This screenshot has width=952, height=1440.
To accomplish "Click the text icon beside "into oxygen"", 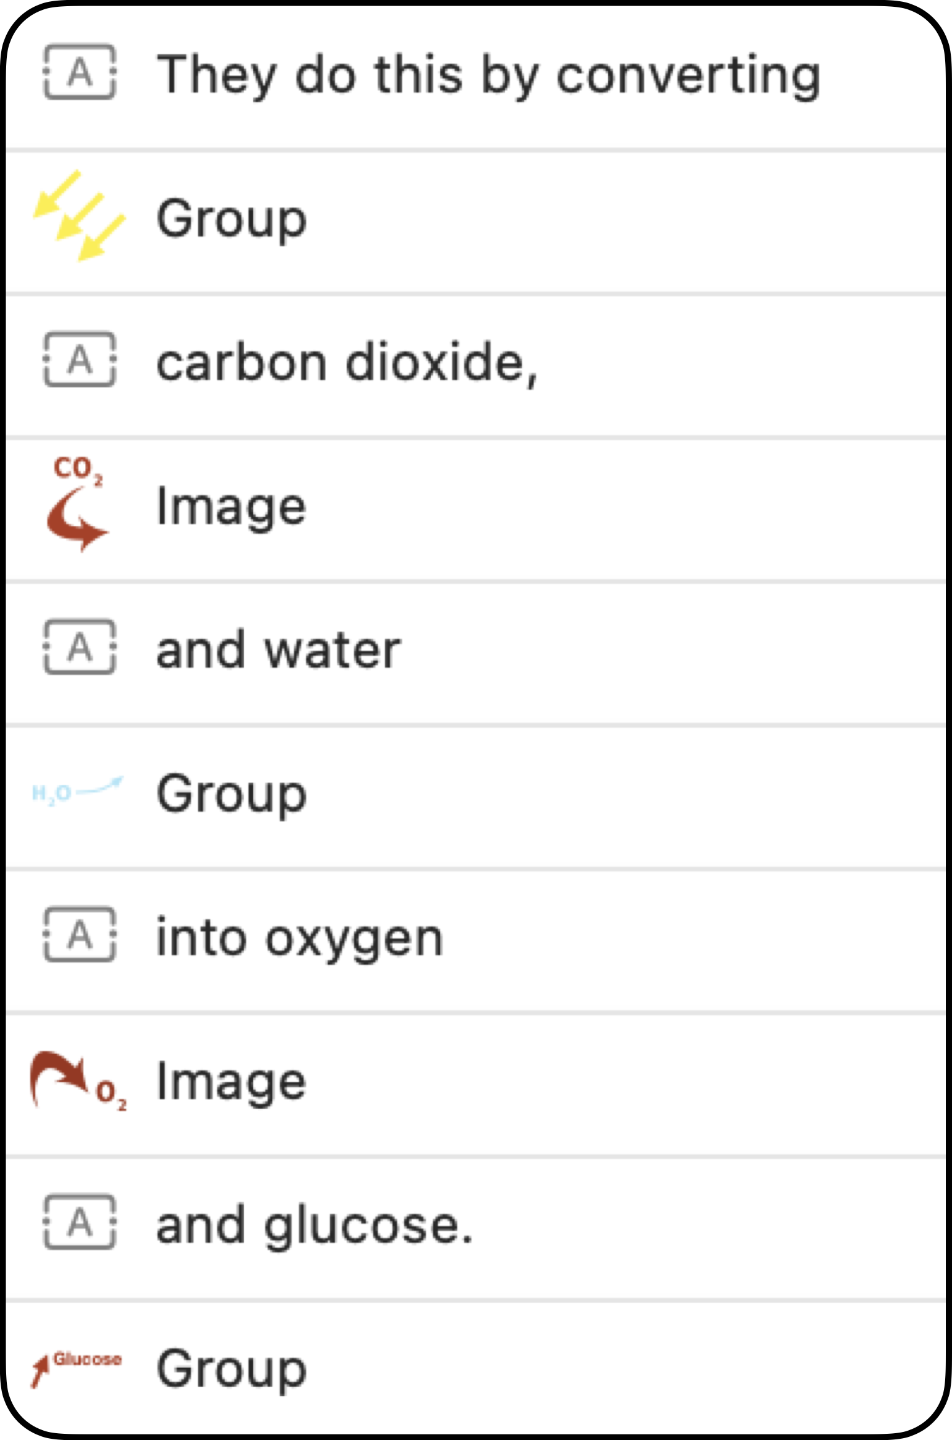I will click(x=79, y=936).
